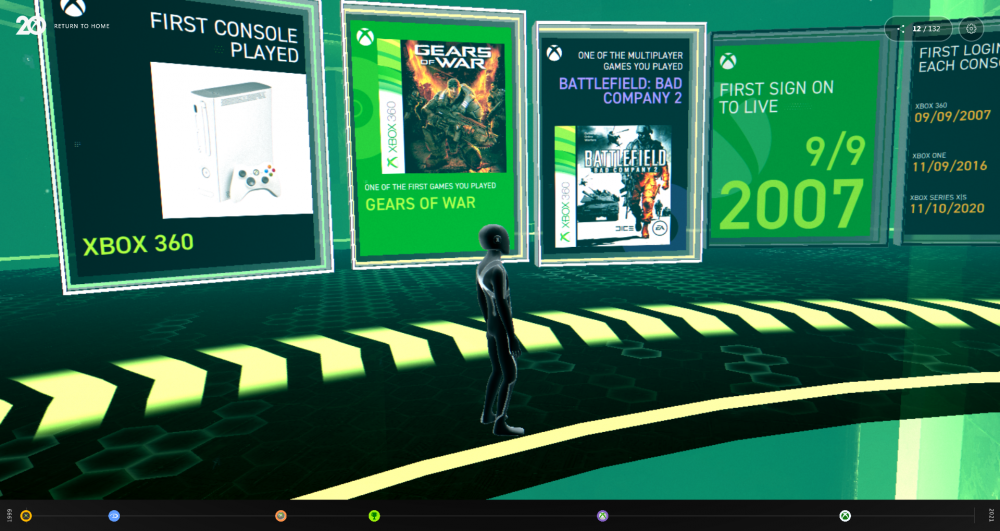This screenshot has width=1000, height=531.
Task: Click the Xbox Series X|S '11/10/2020' date
Action: tap(947, 208)
